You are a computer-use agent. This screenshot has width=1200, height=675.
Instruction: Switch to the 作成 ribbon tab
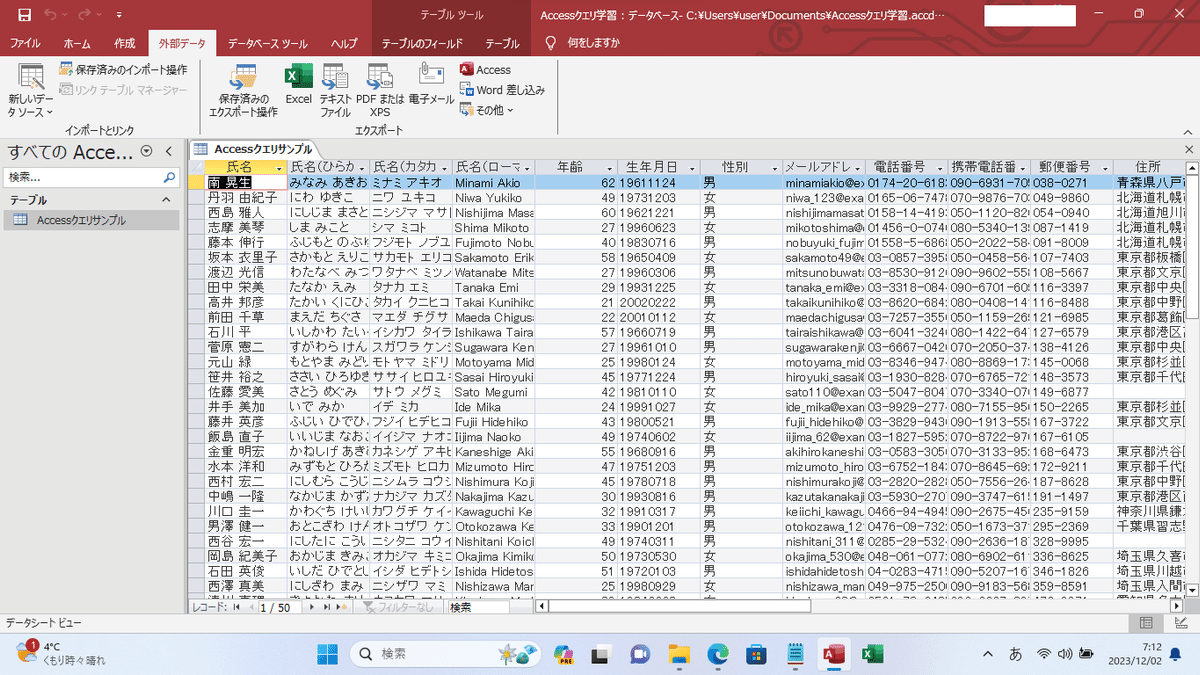coord(124,43)
